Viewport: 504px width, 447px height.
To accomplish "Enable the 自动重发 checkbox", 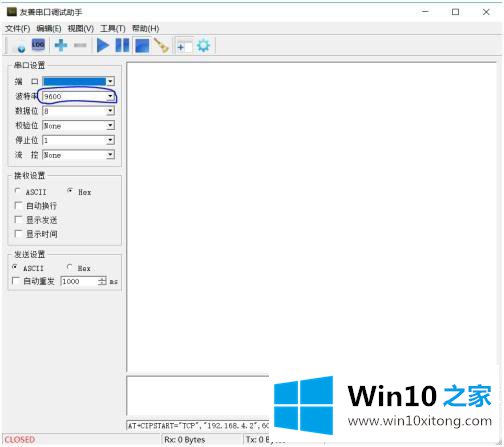I will pyautogui.click(x=33, y=281).
